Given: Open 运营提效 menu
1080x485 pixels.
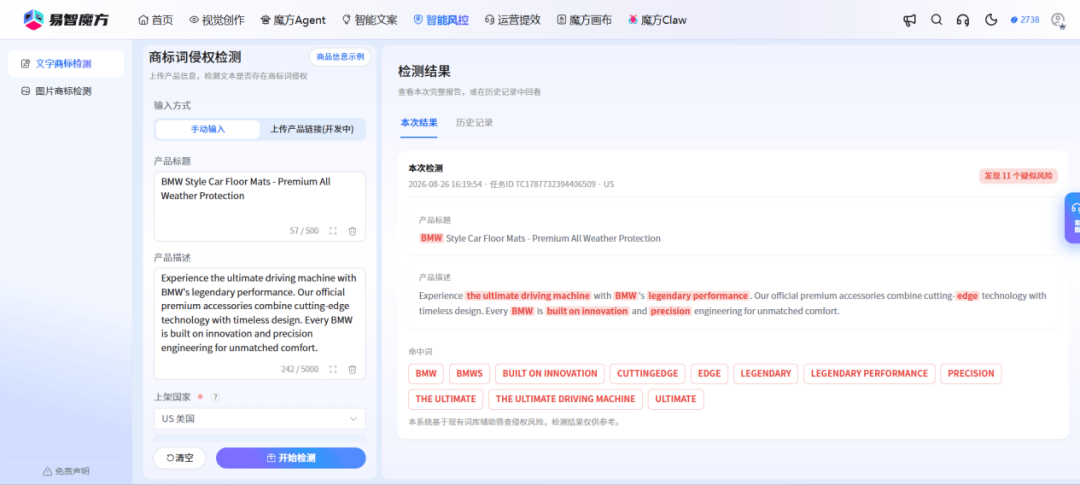Looking at the screenshot, I should click(512, 20).
